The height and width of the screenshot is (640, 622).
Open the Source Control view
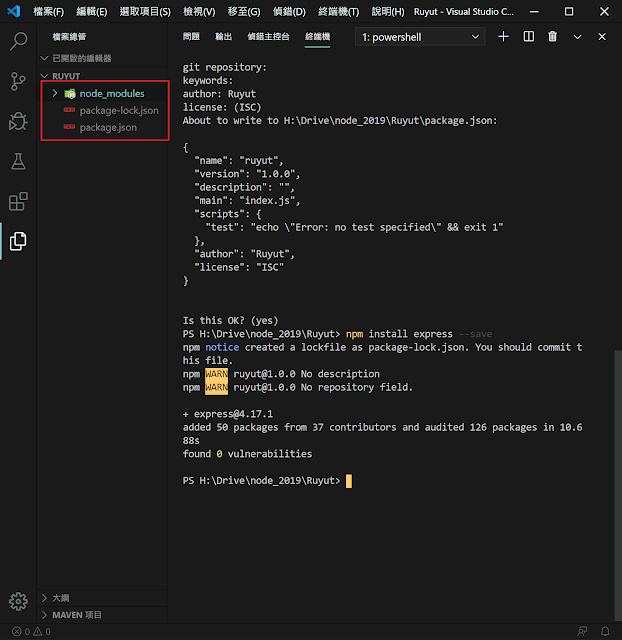coord(18,81)
